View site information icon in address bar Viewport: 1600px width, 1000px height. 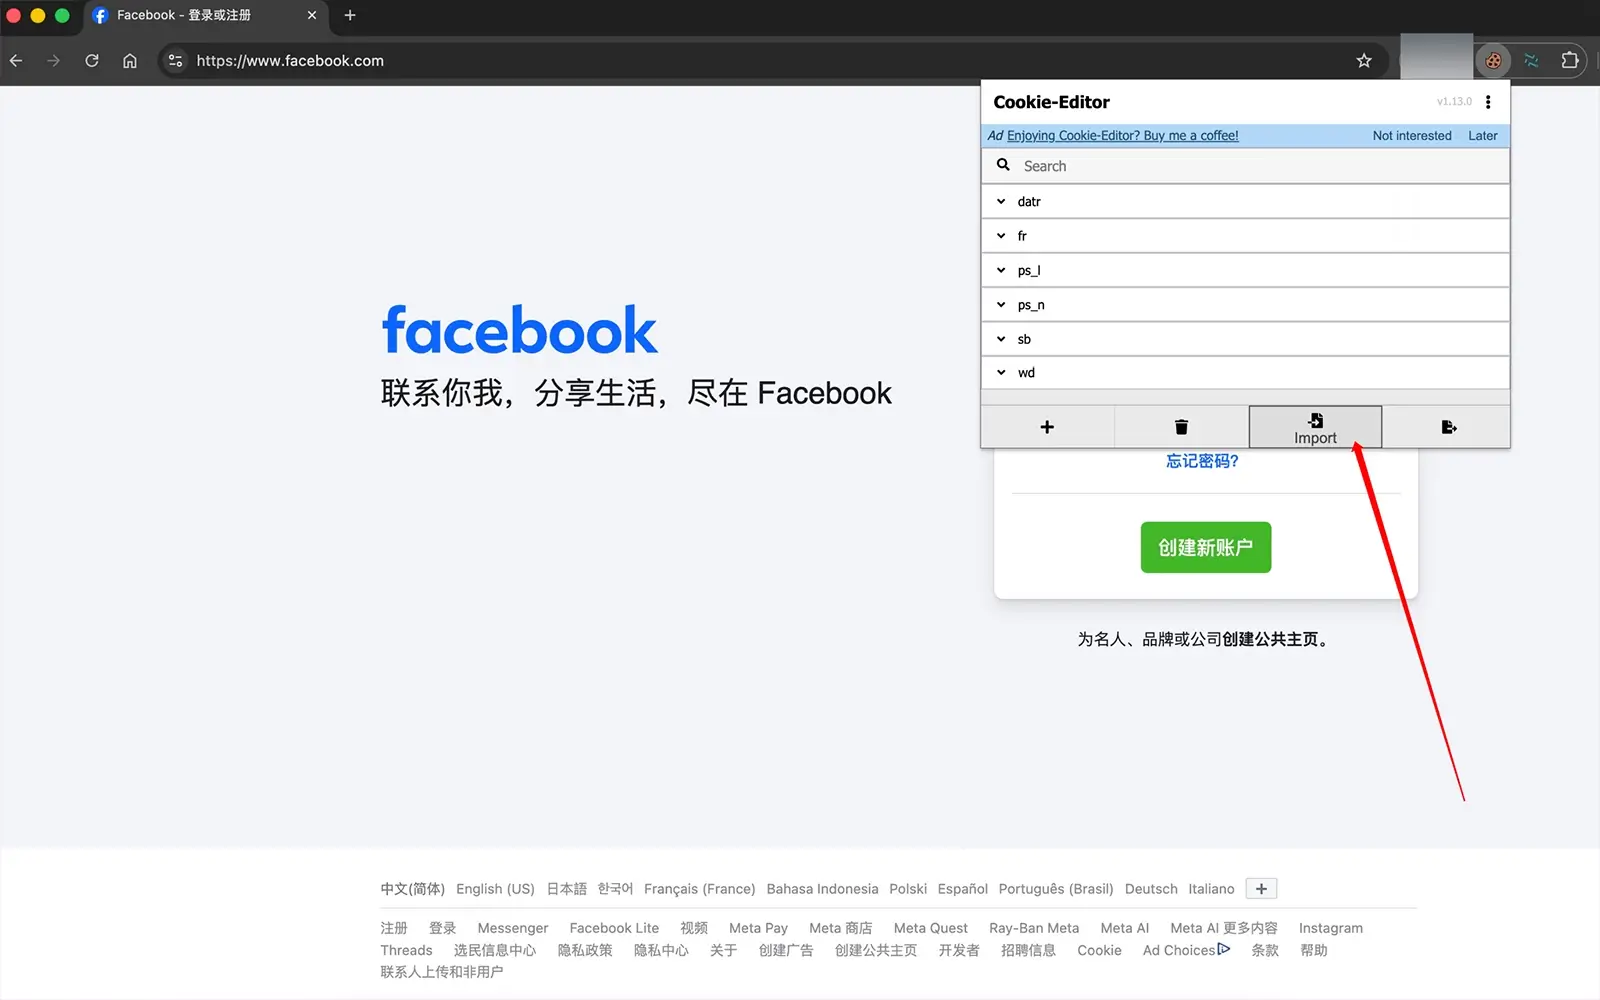(x=175, y=61)
